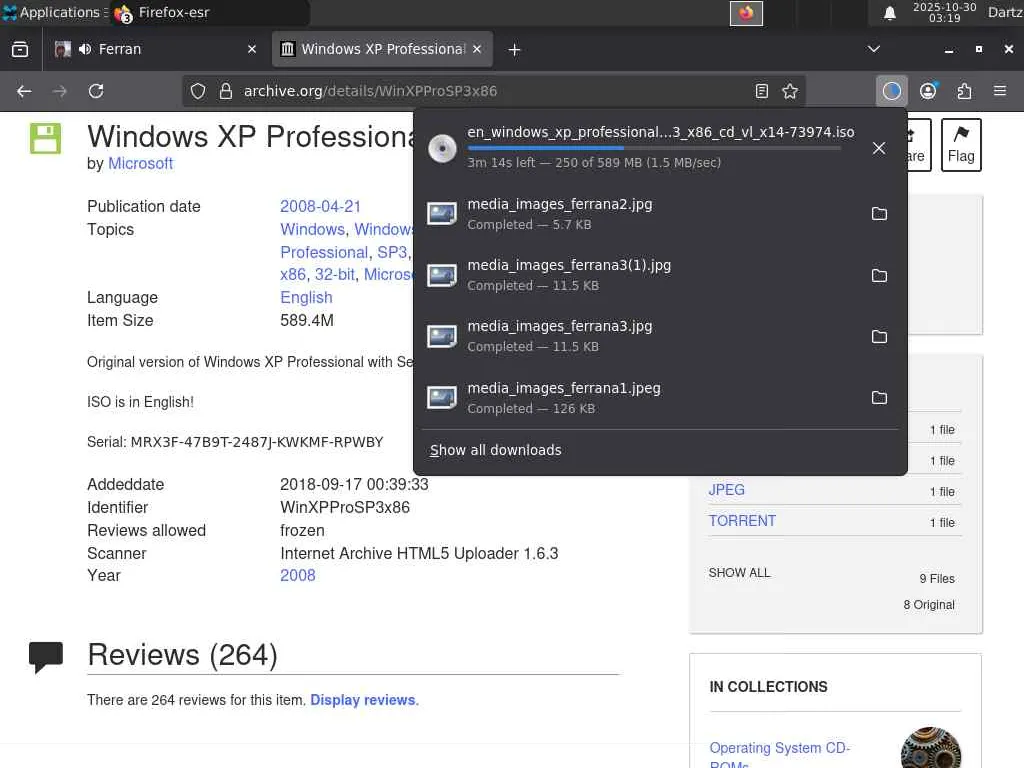
Task: Click the SP3 topic link
Action: pos(392,252)
